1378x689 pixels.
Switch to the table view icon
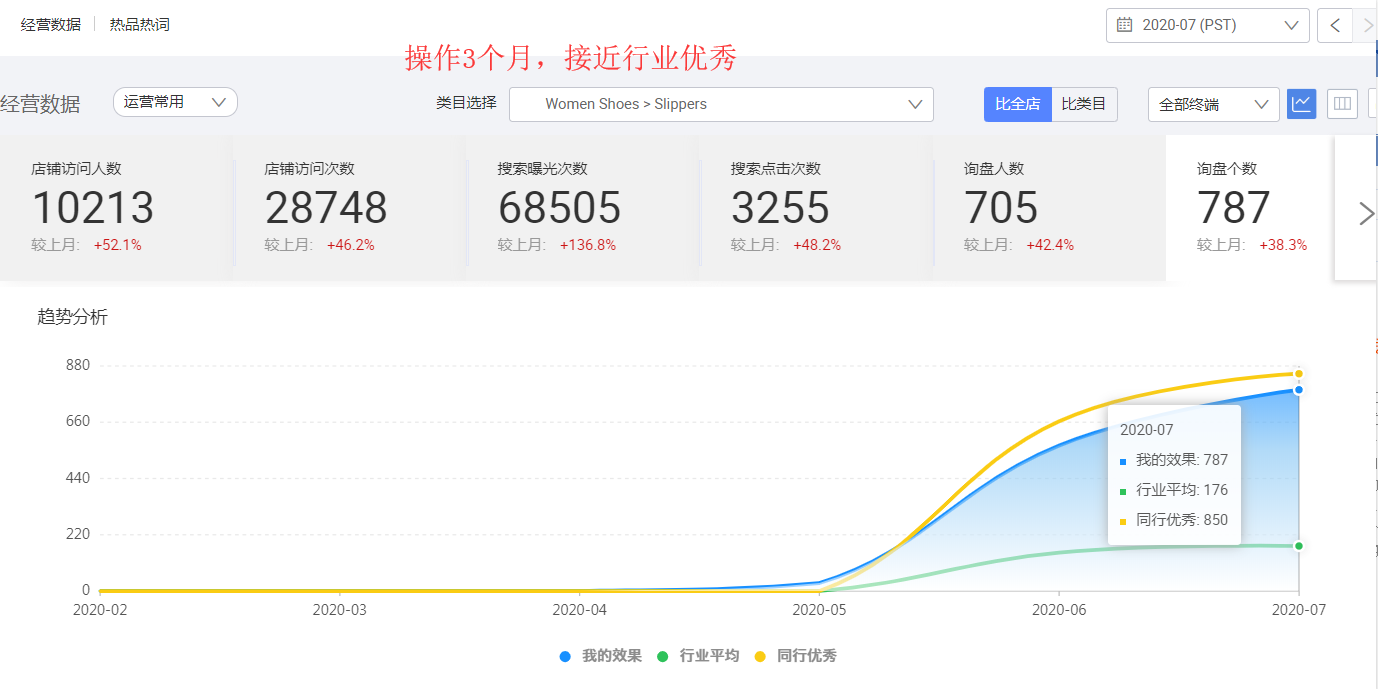1341,103
